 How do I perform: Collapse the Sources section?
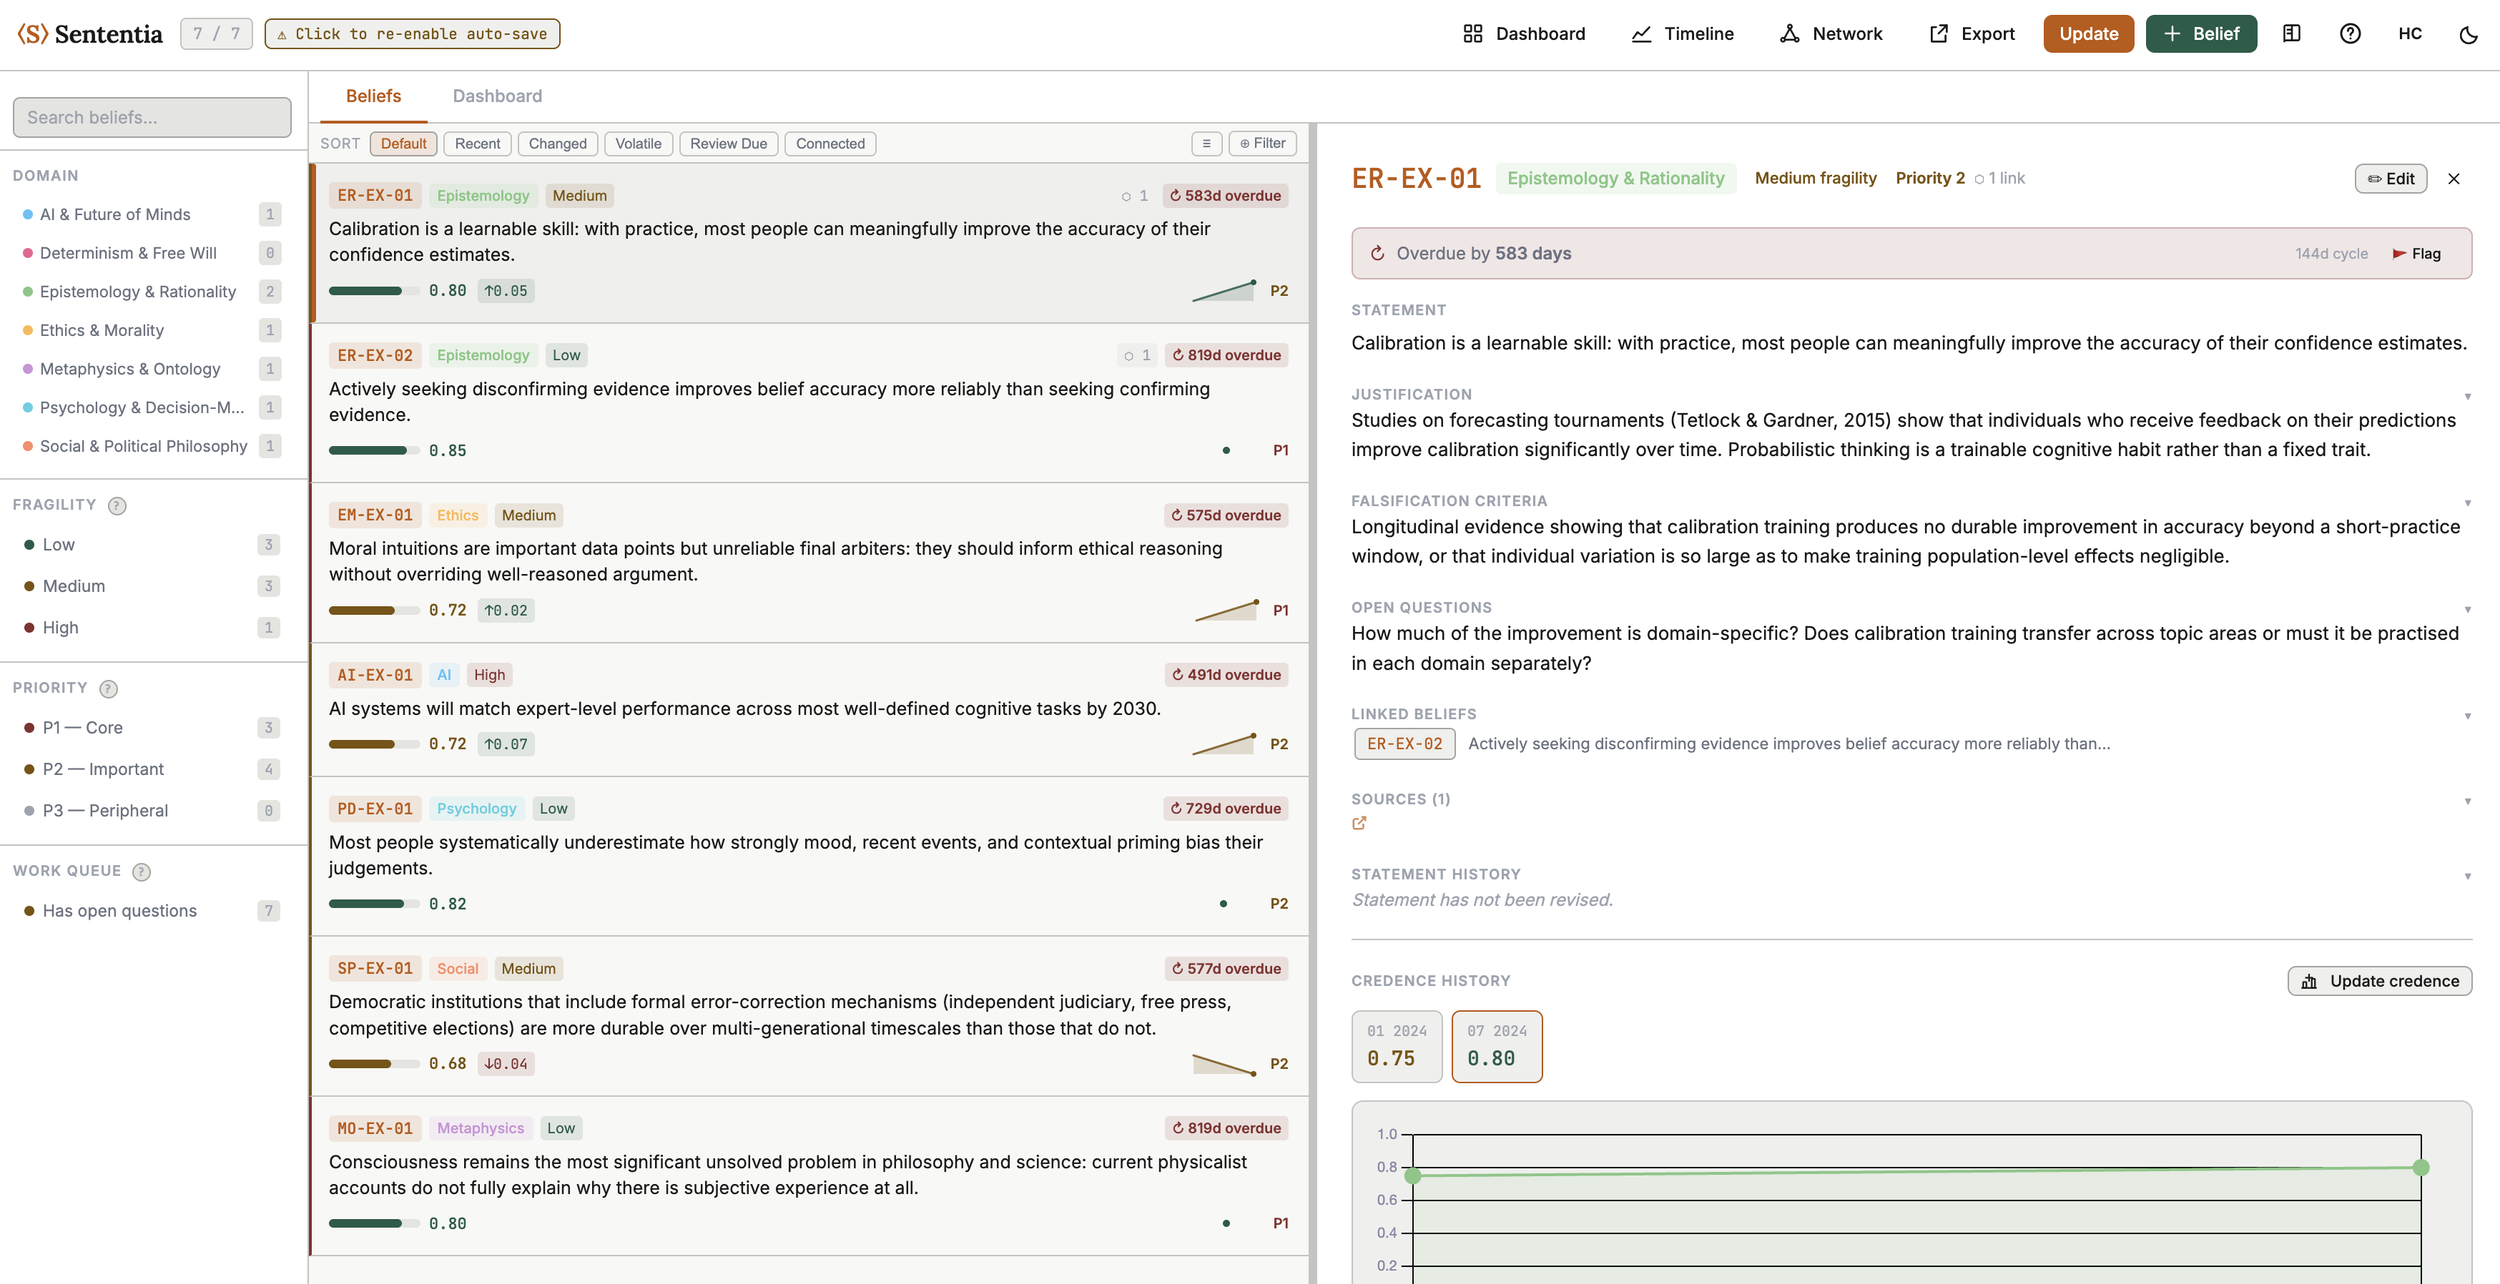coord(2467,800)
